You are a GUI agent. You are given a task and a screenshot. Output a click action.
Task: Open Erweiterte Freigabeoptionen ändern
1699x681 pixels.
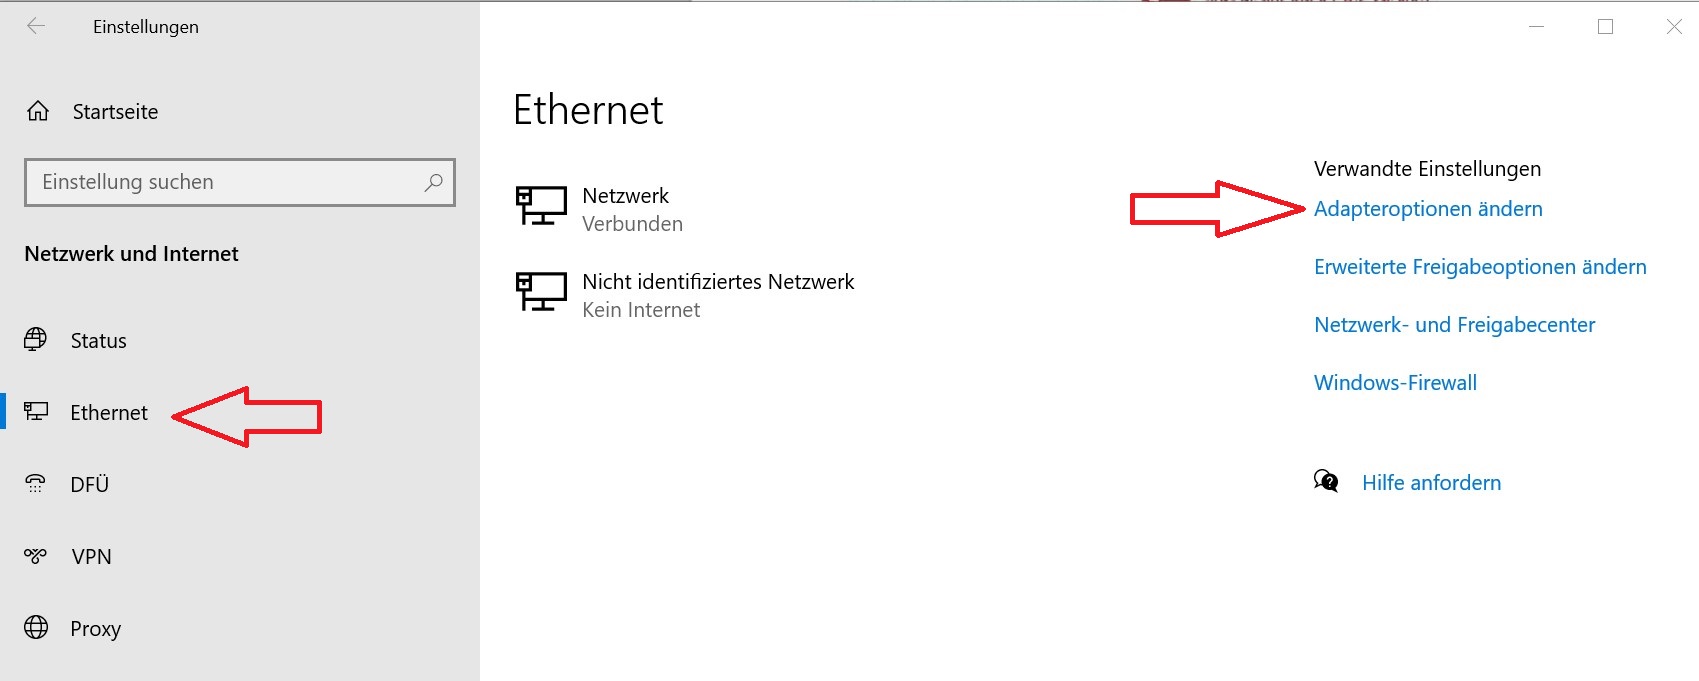pyautogui.click(x=1480, y=267)
